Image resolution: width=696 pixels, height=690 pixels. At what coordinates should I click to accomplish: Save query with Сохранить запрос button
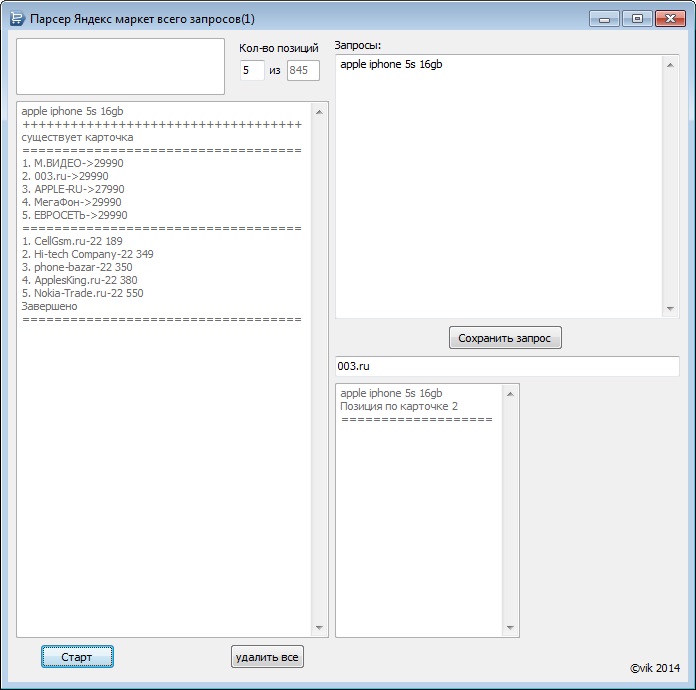tap(505, 338)
